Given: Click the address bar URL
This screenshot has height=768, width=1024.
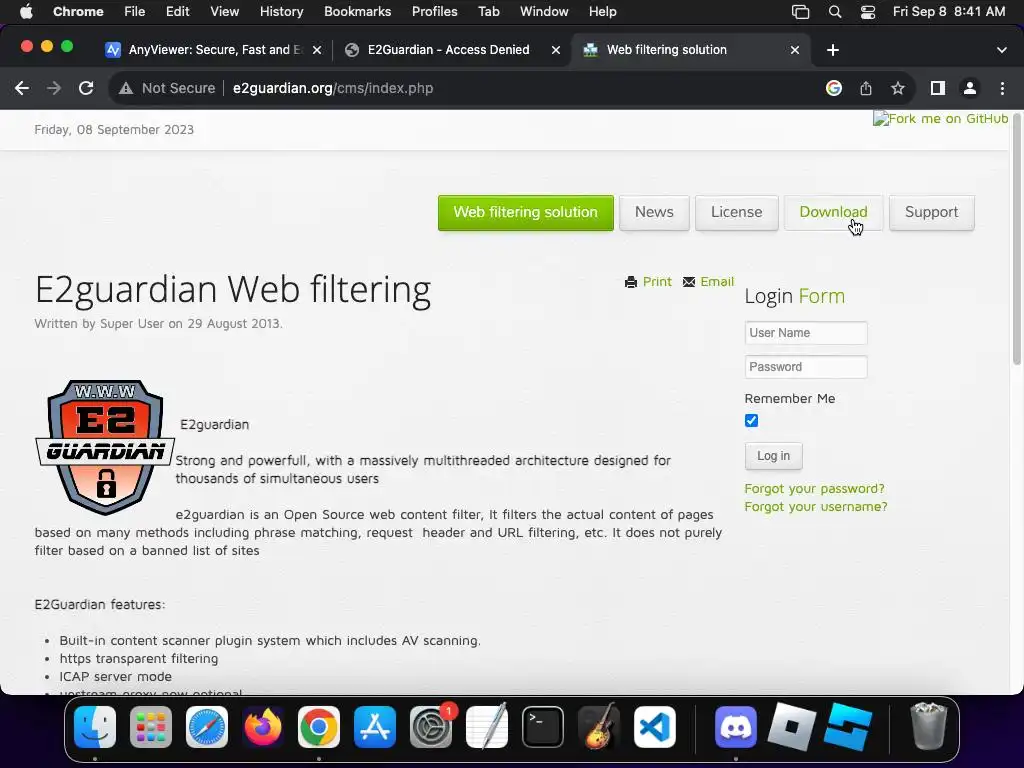Looking at the screenshot, I should [333, 88].
